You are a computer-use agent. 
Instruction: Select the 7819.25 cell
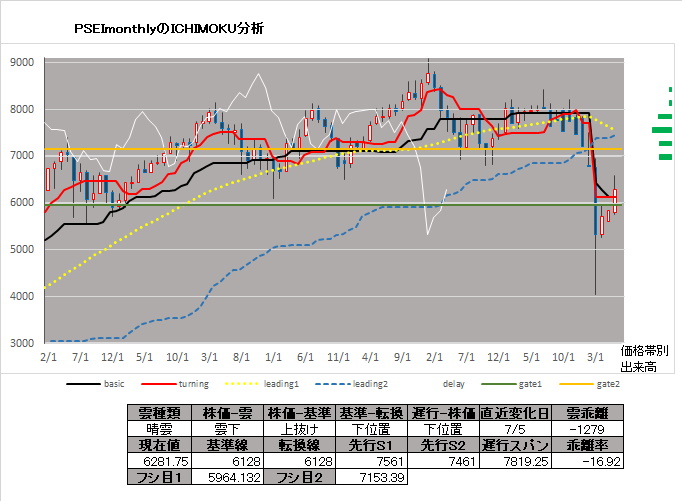[x=515, y=461]
